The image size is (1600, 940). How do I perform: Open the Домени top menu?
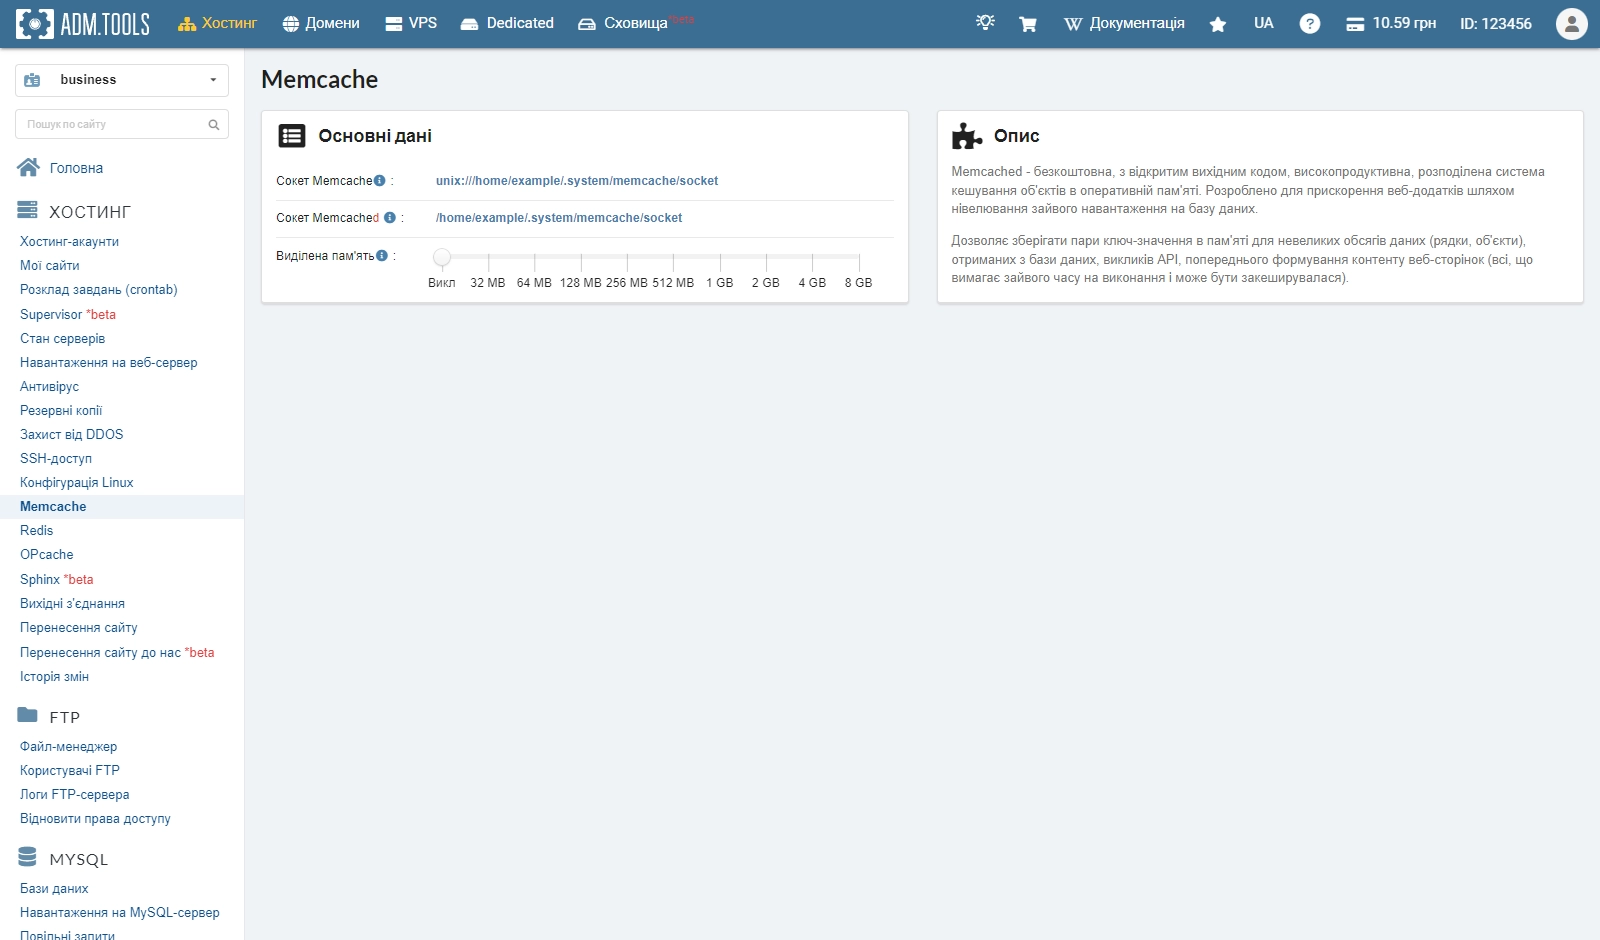point(321,24)
